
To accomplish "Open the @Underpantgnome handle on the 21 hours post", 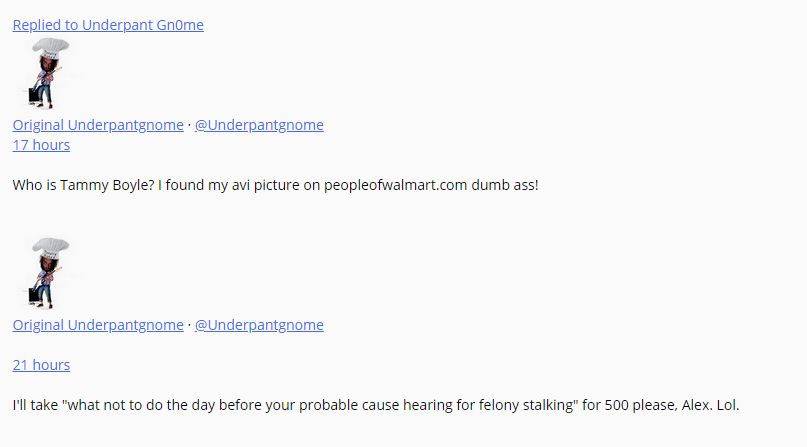I will pos(259,325).
